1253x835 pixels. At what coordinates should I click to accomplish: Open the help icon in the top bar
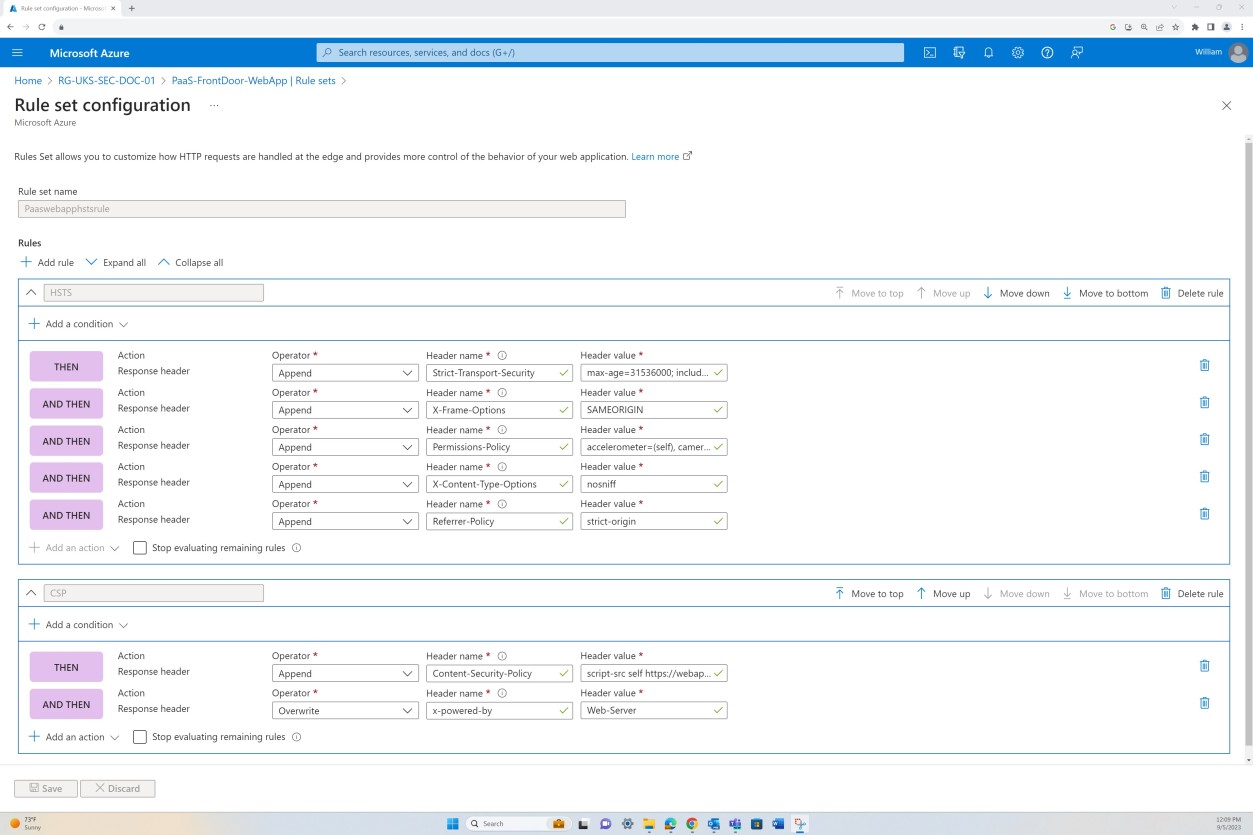(1047, 52)
